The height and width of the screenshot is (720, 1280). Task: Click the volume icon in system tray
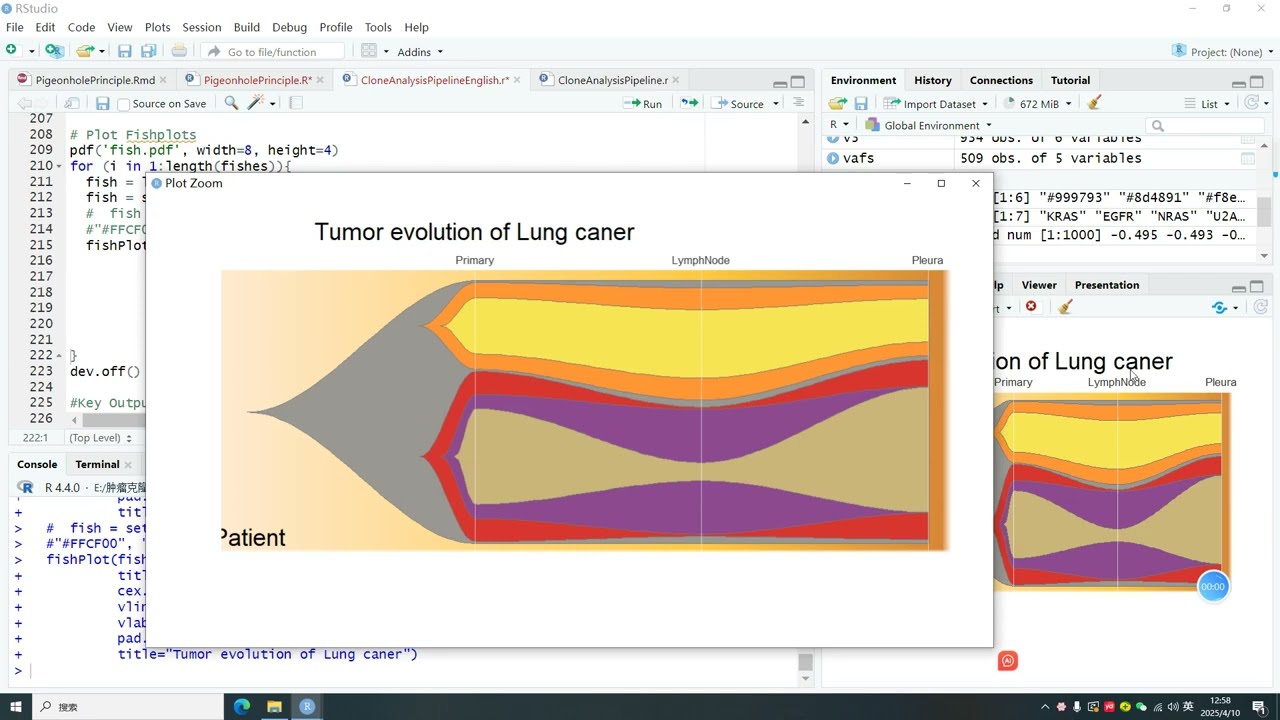point(1173,707)
